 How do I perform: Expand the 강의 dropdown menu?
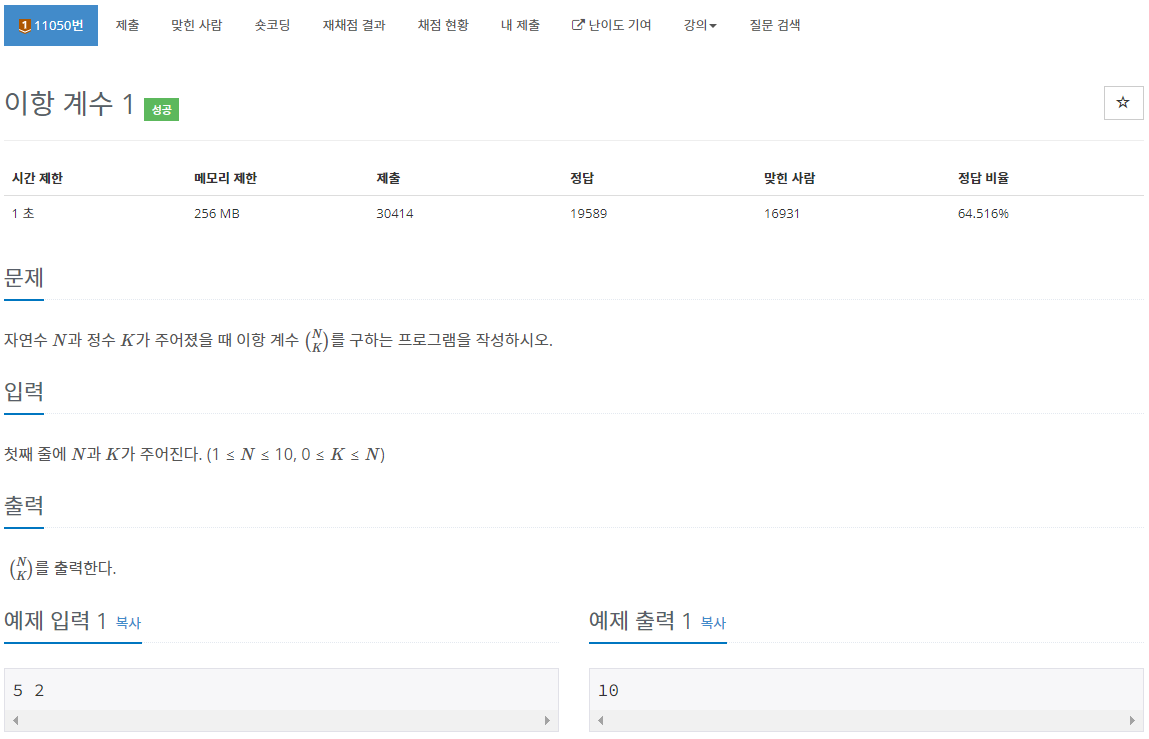pos(700,25)
